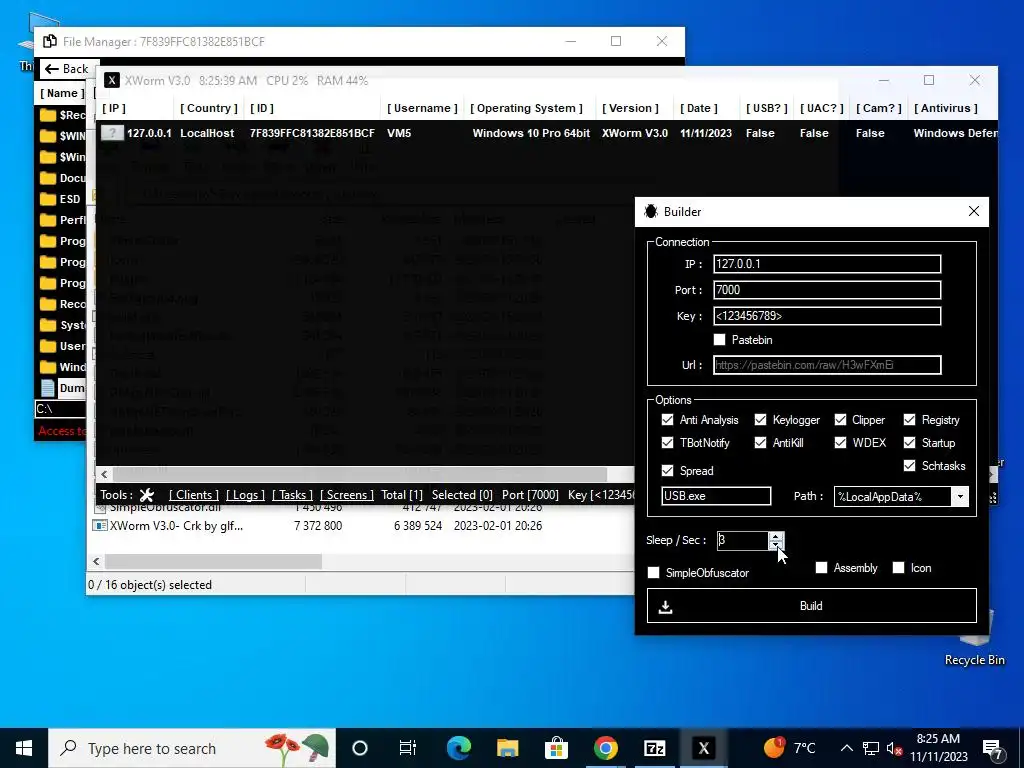
Task: Uncheck the Startup option
Action: point(910,442)
